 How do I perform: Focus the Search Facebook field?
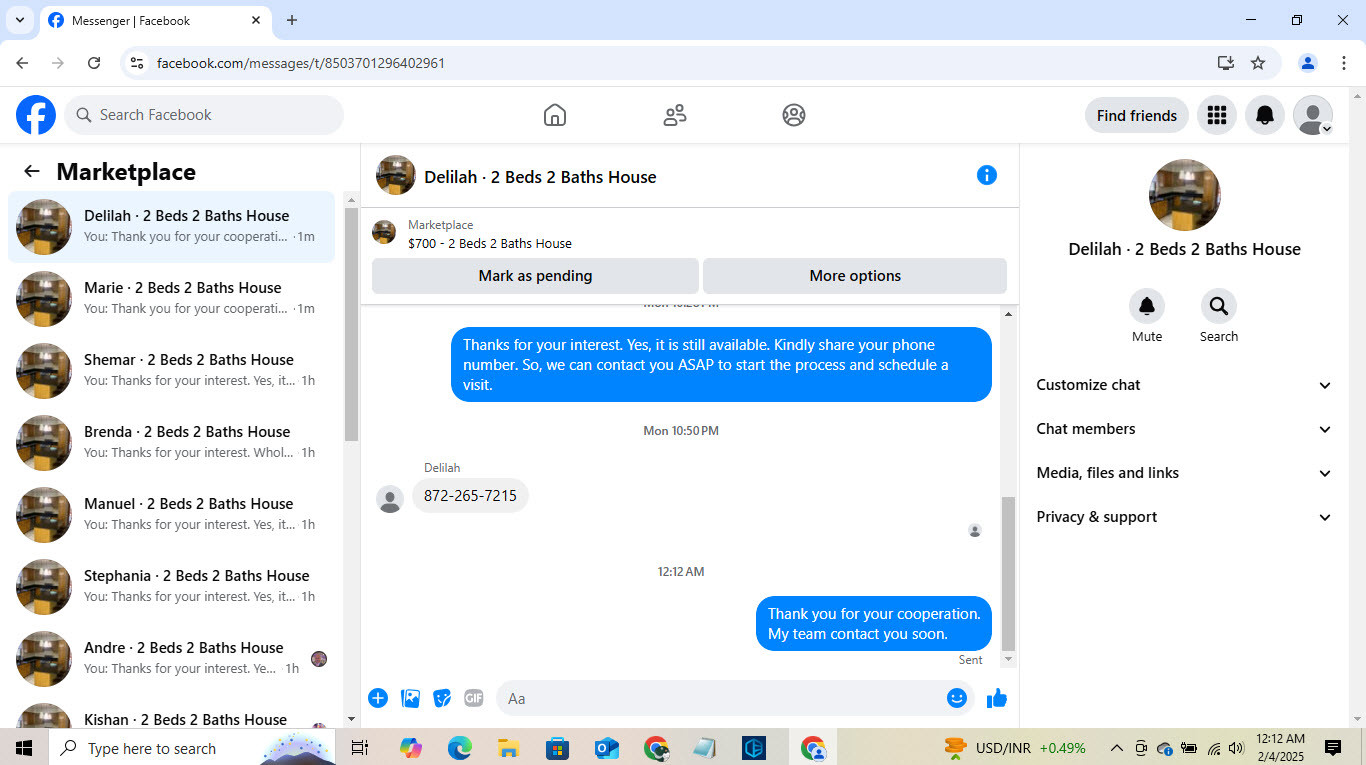pyautogui.click(x=204, y=115)
